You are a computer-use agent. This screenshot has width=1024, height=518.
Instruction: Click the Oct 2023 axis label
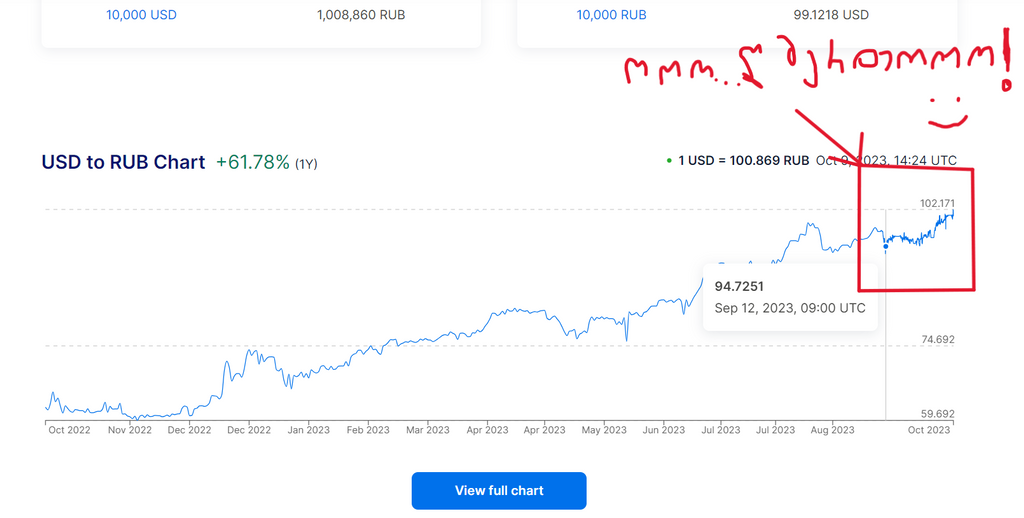(x=928, y=430)
